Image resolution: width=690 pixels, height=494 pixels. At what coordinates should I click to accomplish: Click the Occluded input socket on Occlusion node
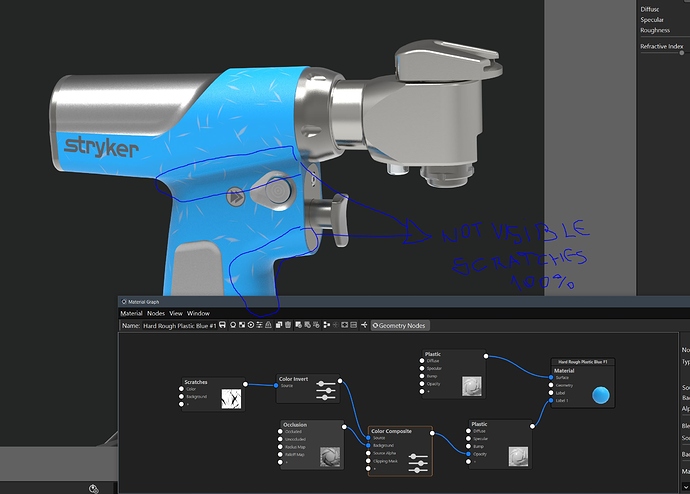click(x=280, y=432)
